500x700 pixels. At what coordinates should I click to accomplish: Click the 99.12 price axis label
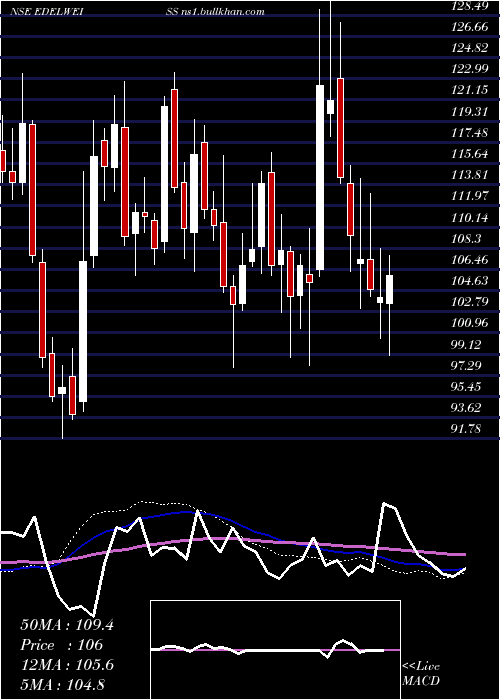pos(467,345)
